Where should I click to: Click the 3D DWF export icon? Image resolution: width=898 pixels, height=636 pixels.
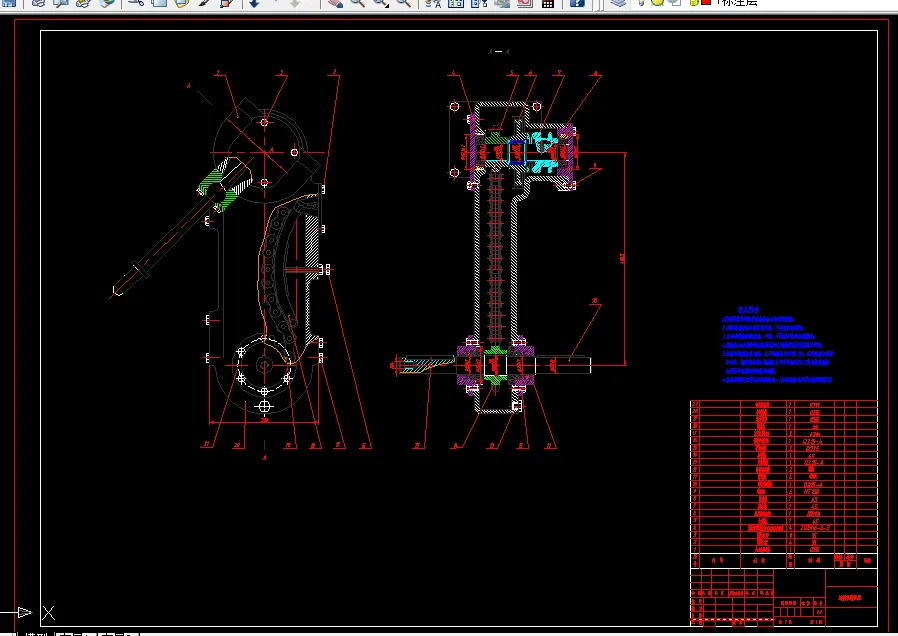click(x=107, y=3)
